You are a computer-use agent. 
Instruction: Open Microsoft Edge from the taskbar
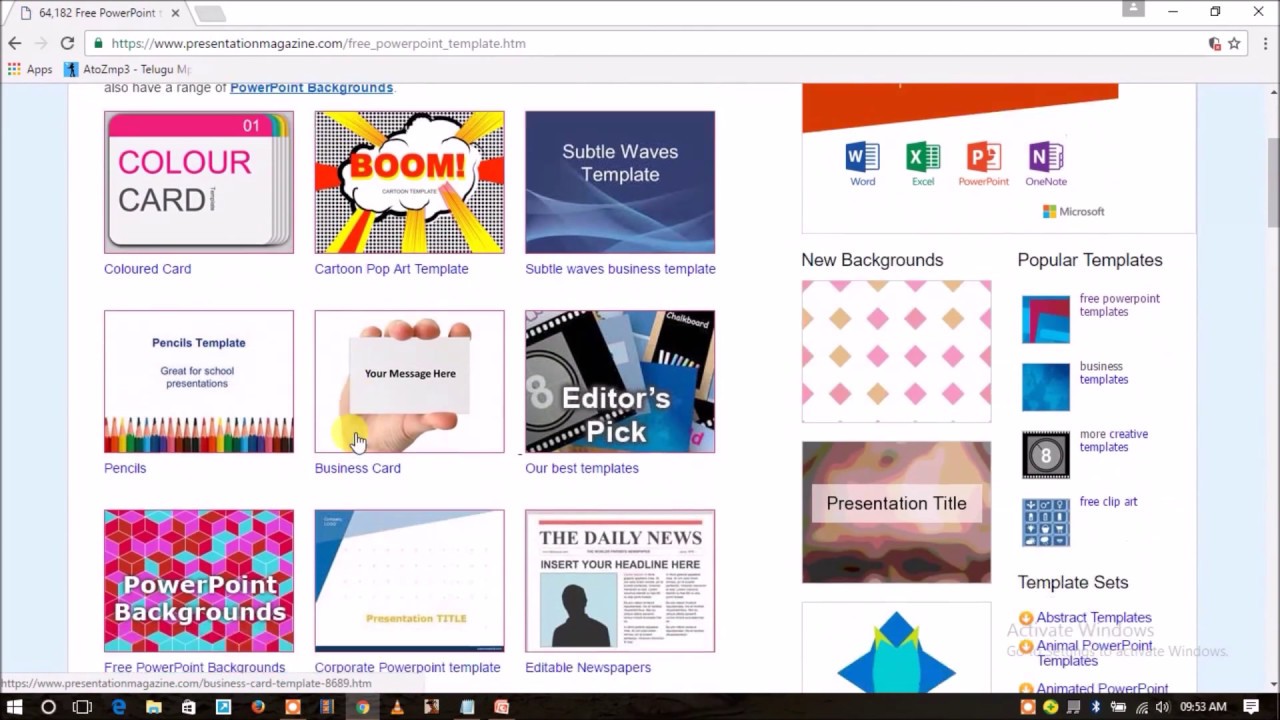pos(118,706)
